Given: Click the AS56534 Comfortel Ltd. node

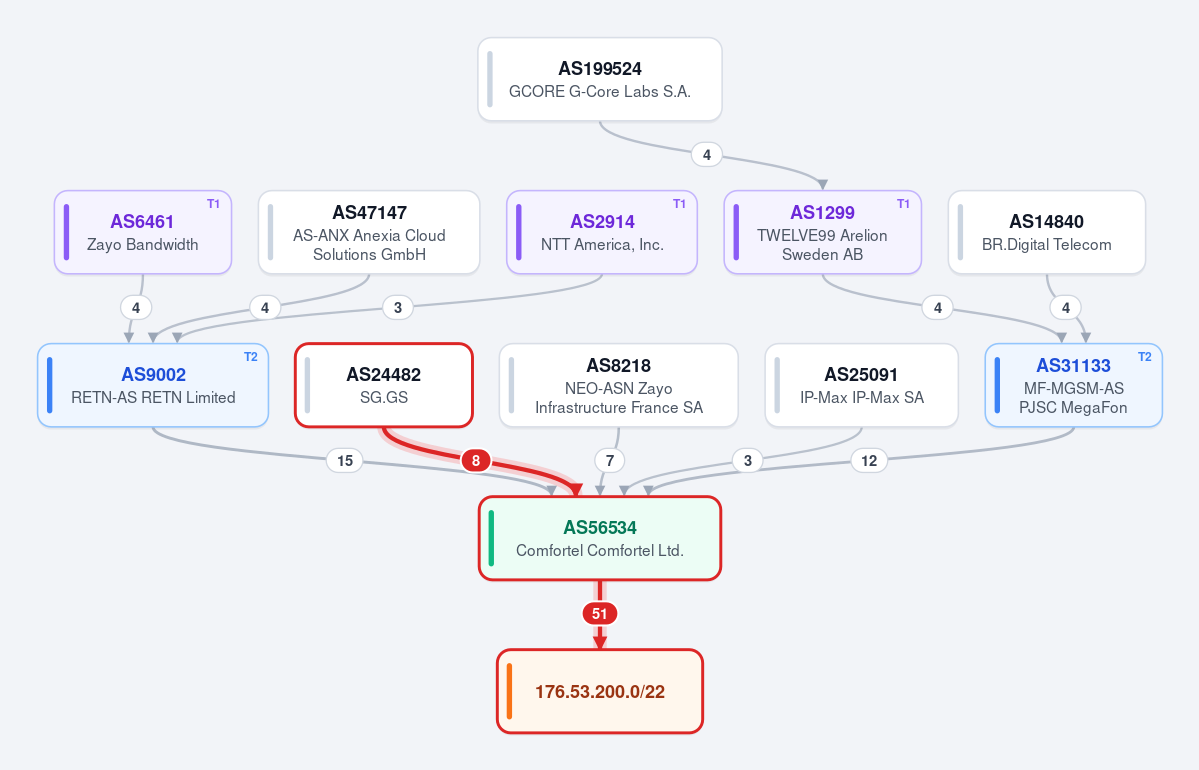Looking at the screenshot, I should 600,538.
